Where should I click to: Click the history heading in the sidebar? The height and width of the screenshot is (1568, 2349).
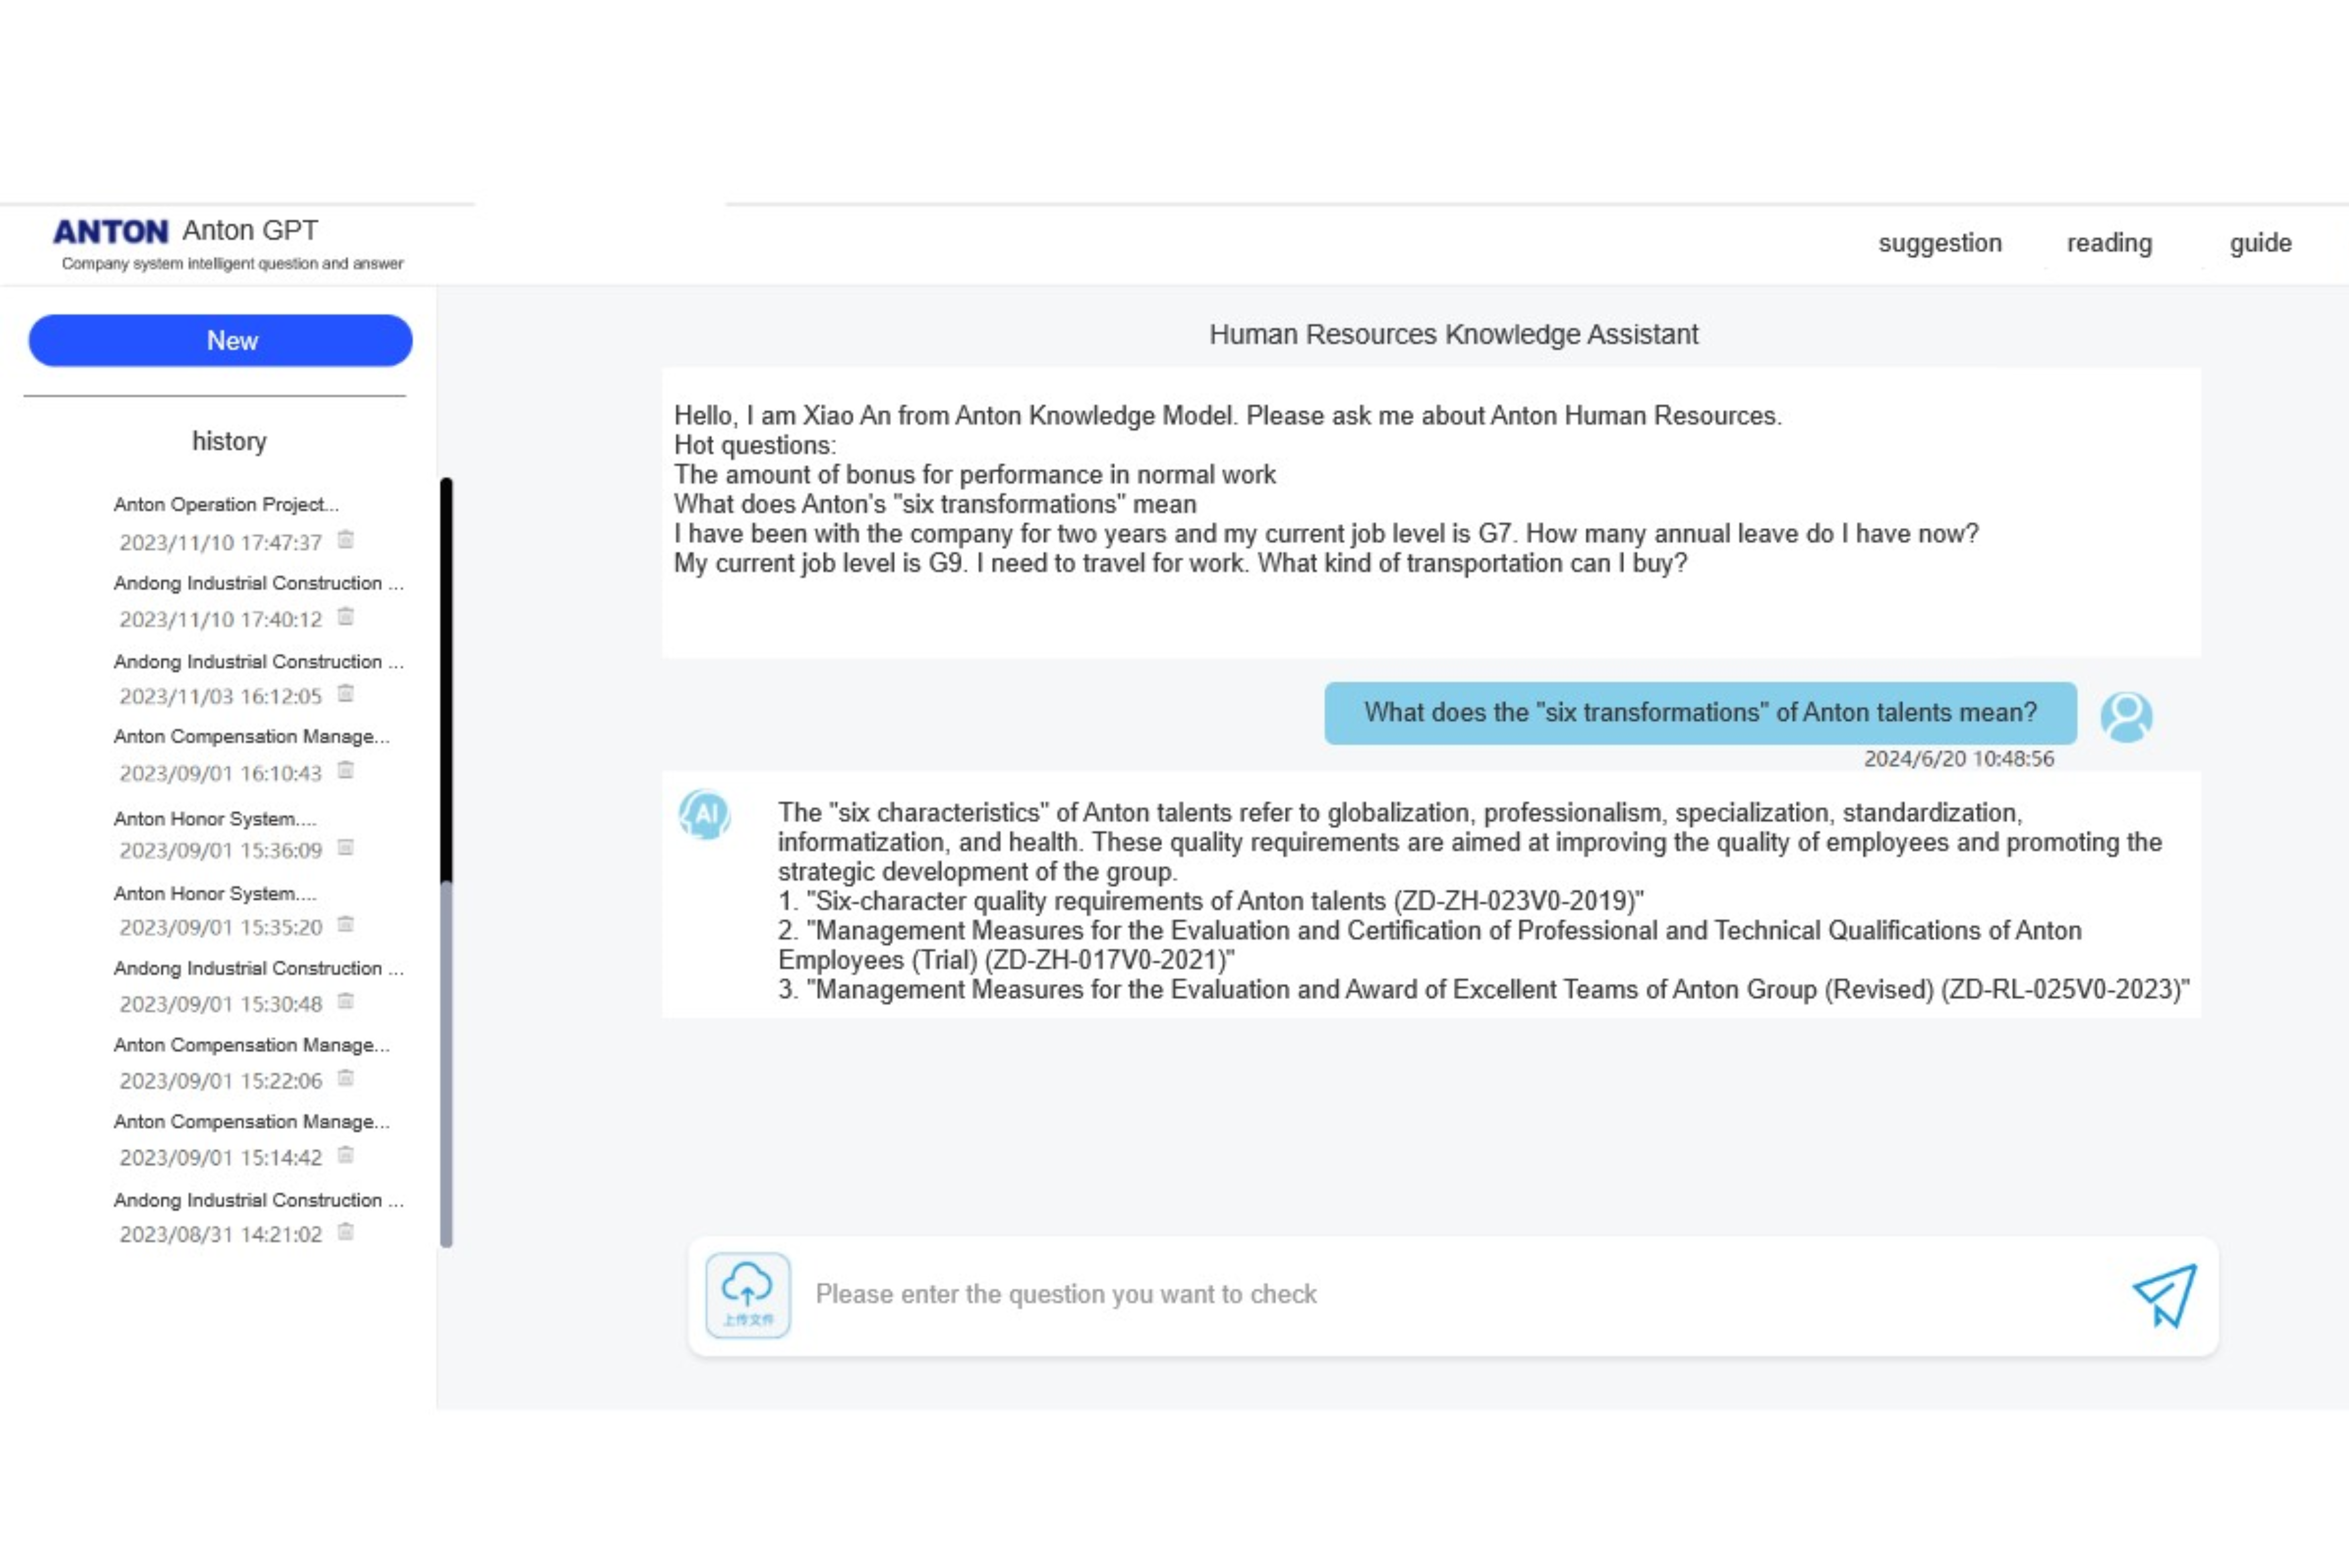(x=229, y=441)
